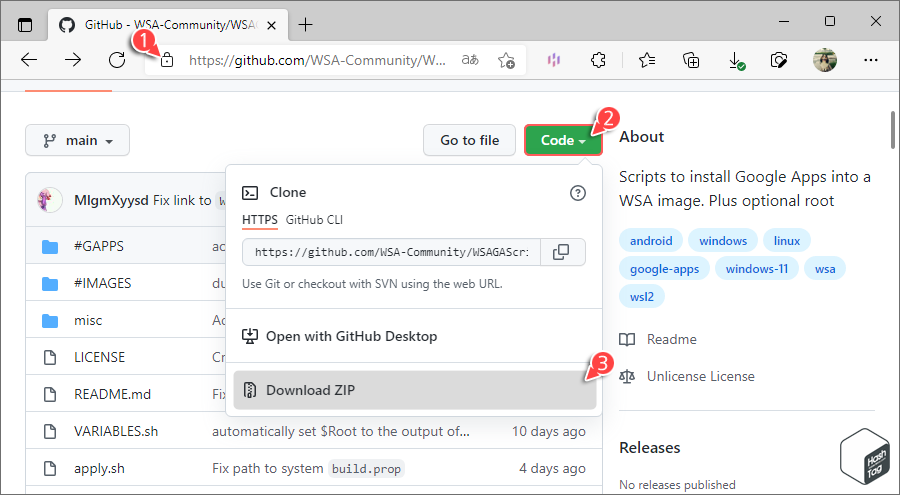900x495 pixels.
Task: Select the wsa topic tag
Action: (x=825, y=269)
